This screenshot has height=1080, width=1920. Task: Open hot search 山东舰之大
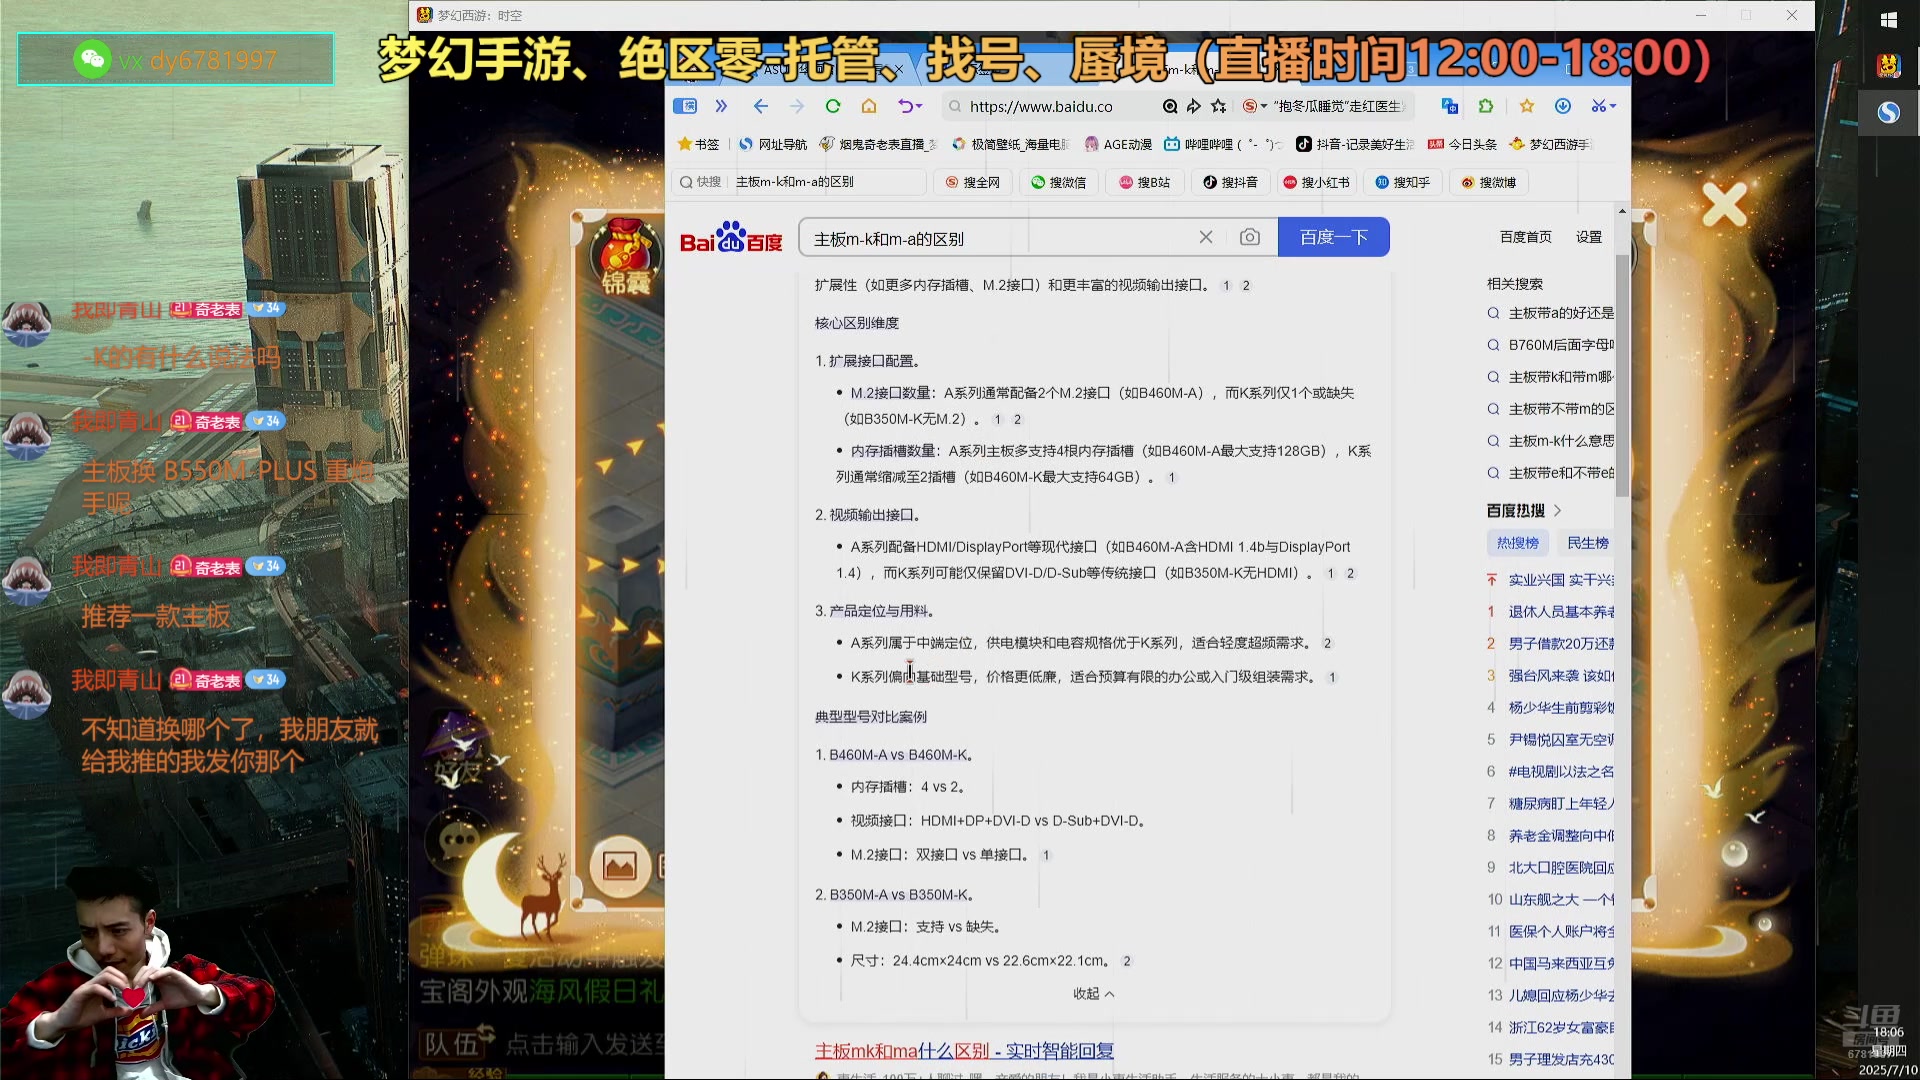1561,900
